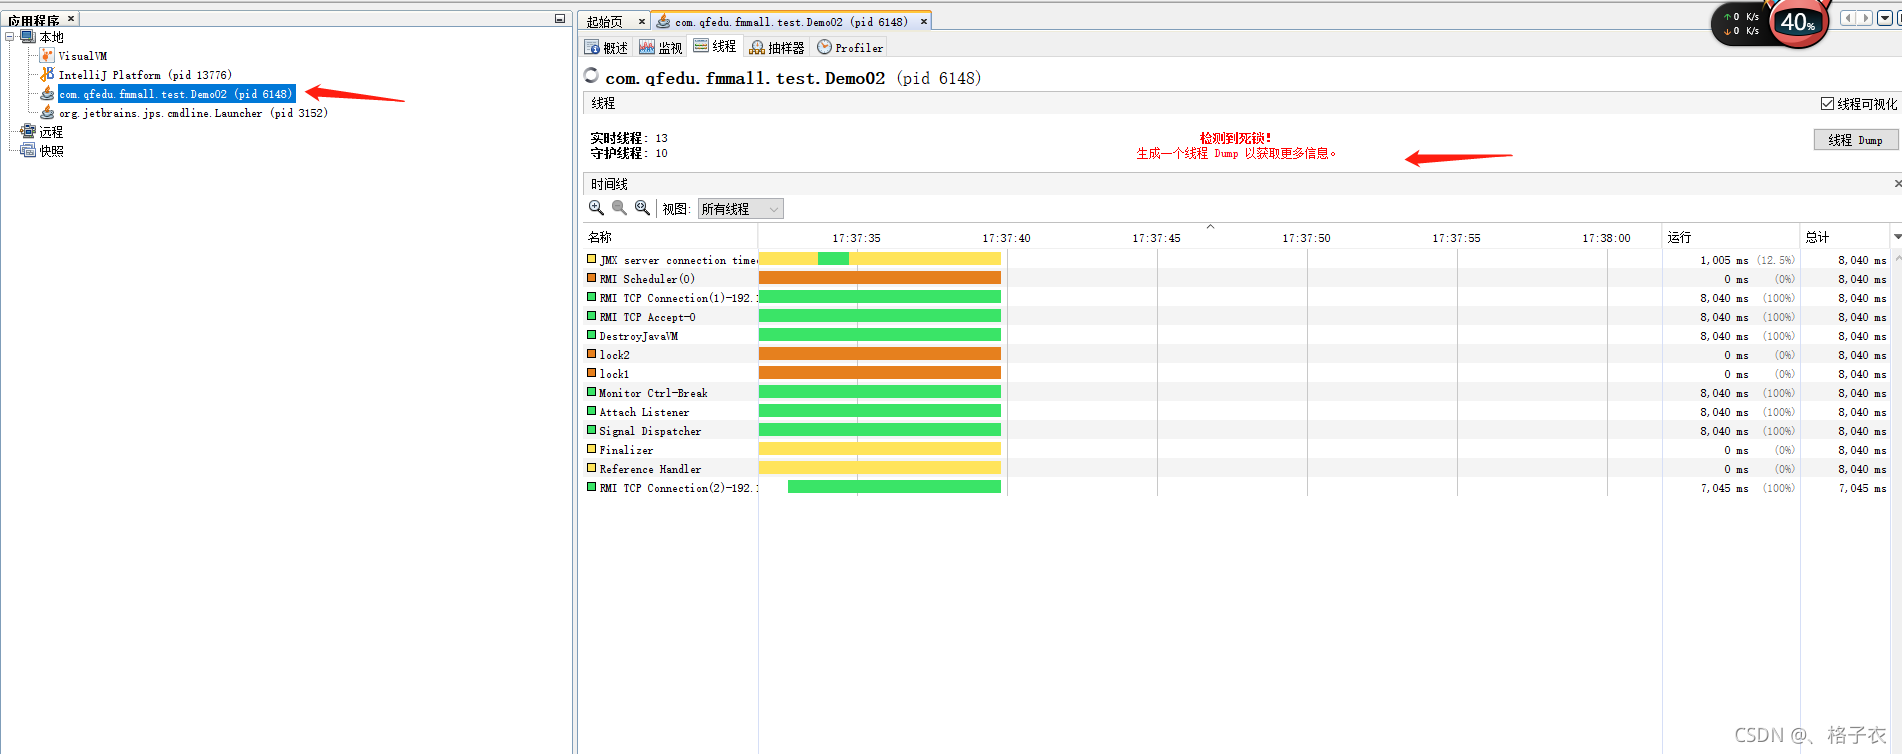
Task: Click the state icon of lock2 thread
Action: pyautogui.click(x=591, y=354)
